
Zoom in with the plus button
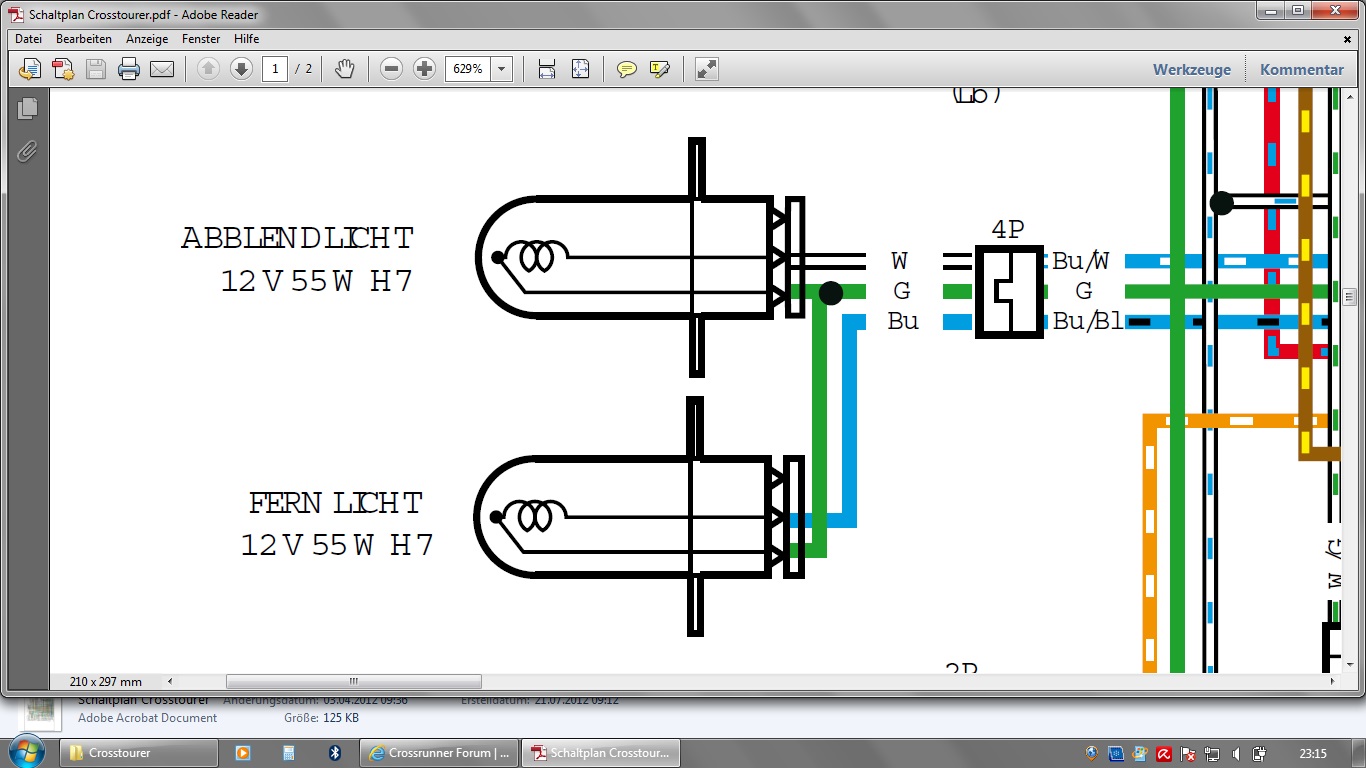425,69
